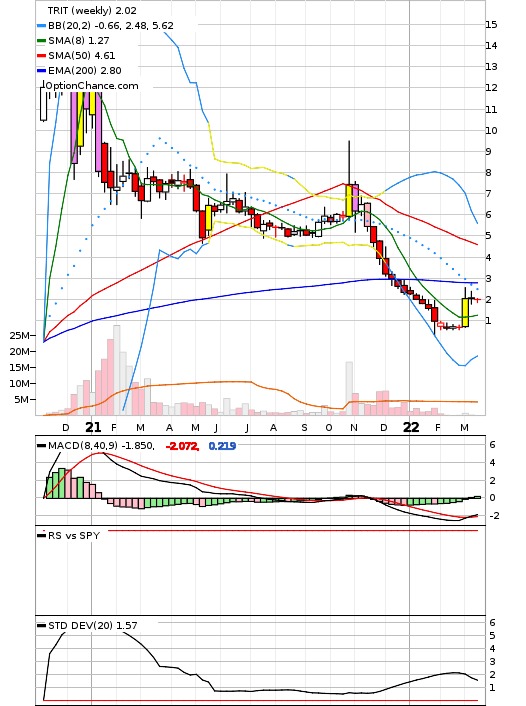The height and width of the screenshot is (706, 526).
Task: Click the N month label on time axis
Action: click(354, 428)
